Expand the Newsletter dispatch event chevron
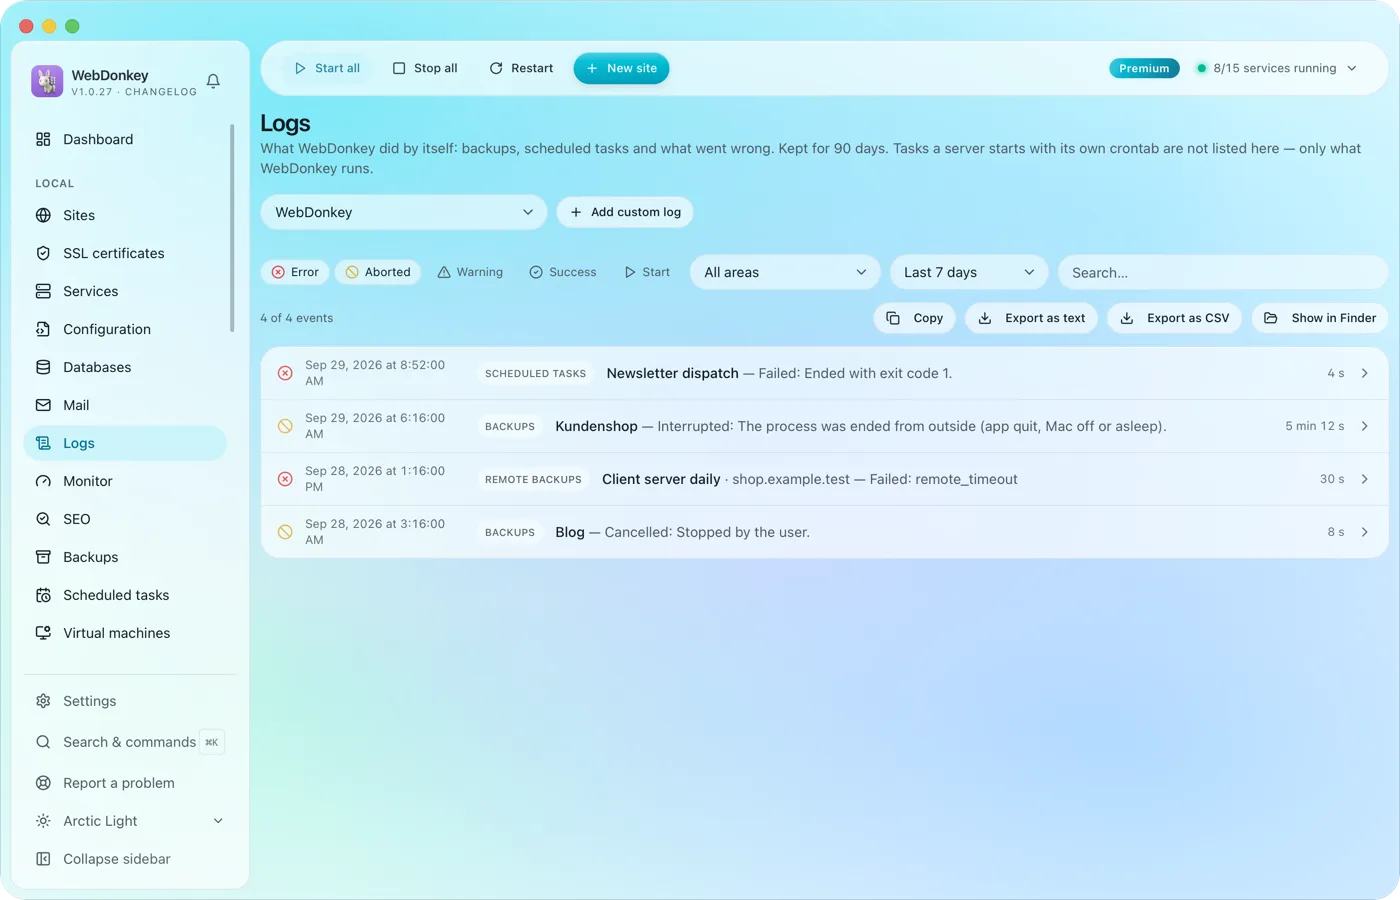The height and width of the screenshot is (900, 1400). pos(1365,373)
